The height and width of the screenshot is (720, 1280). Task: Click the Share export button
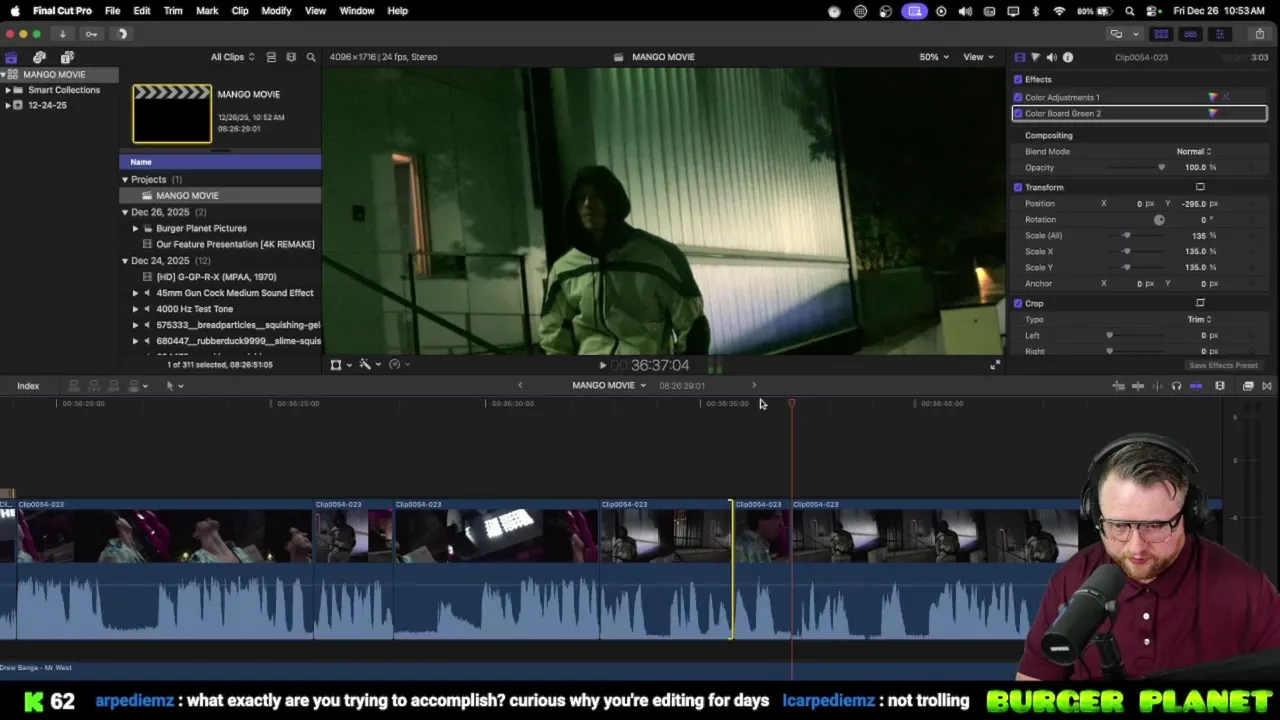(1259, 34)
